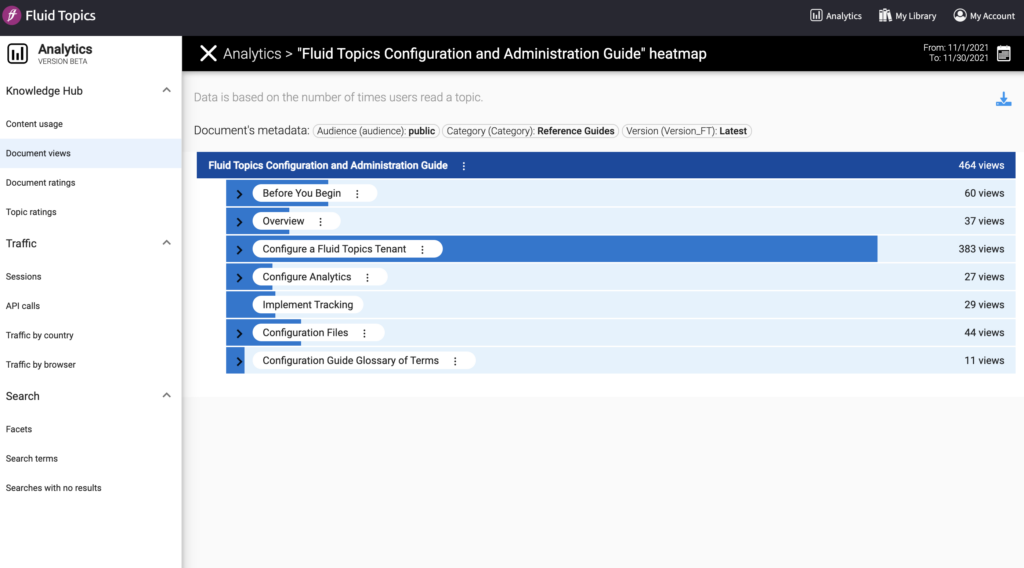This screenshot has width=1024, height=568.
Task: Open options menu beside Before You Begin
Action: tap(357, 194)
